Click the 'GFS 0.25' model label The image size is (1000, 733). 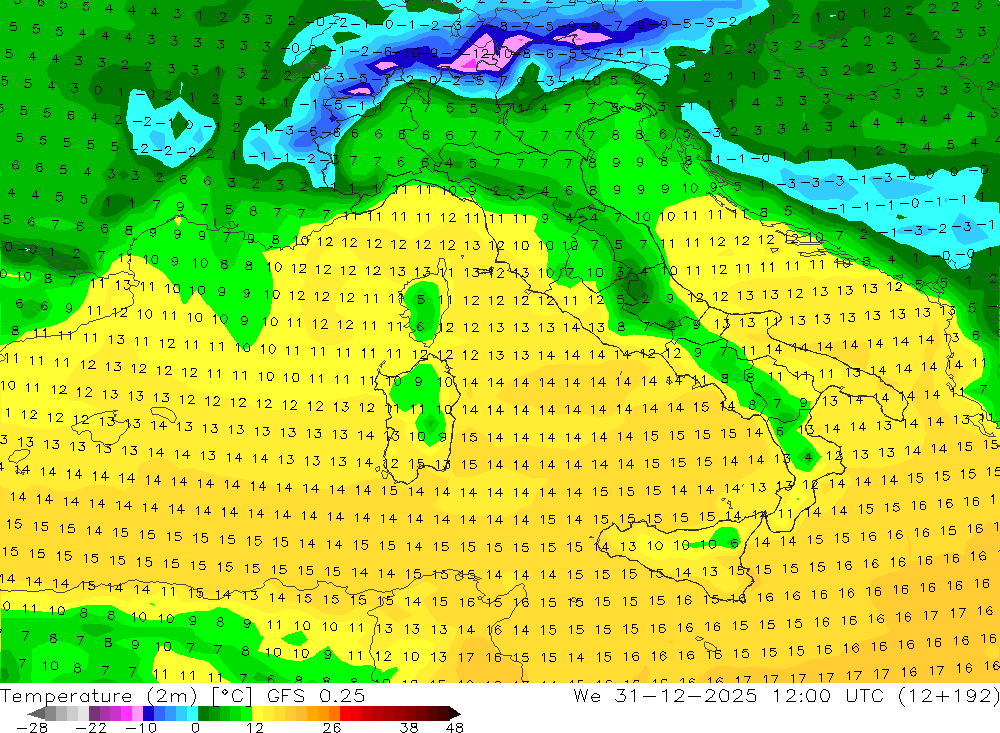(x=316, y=695)
